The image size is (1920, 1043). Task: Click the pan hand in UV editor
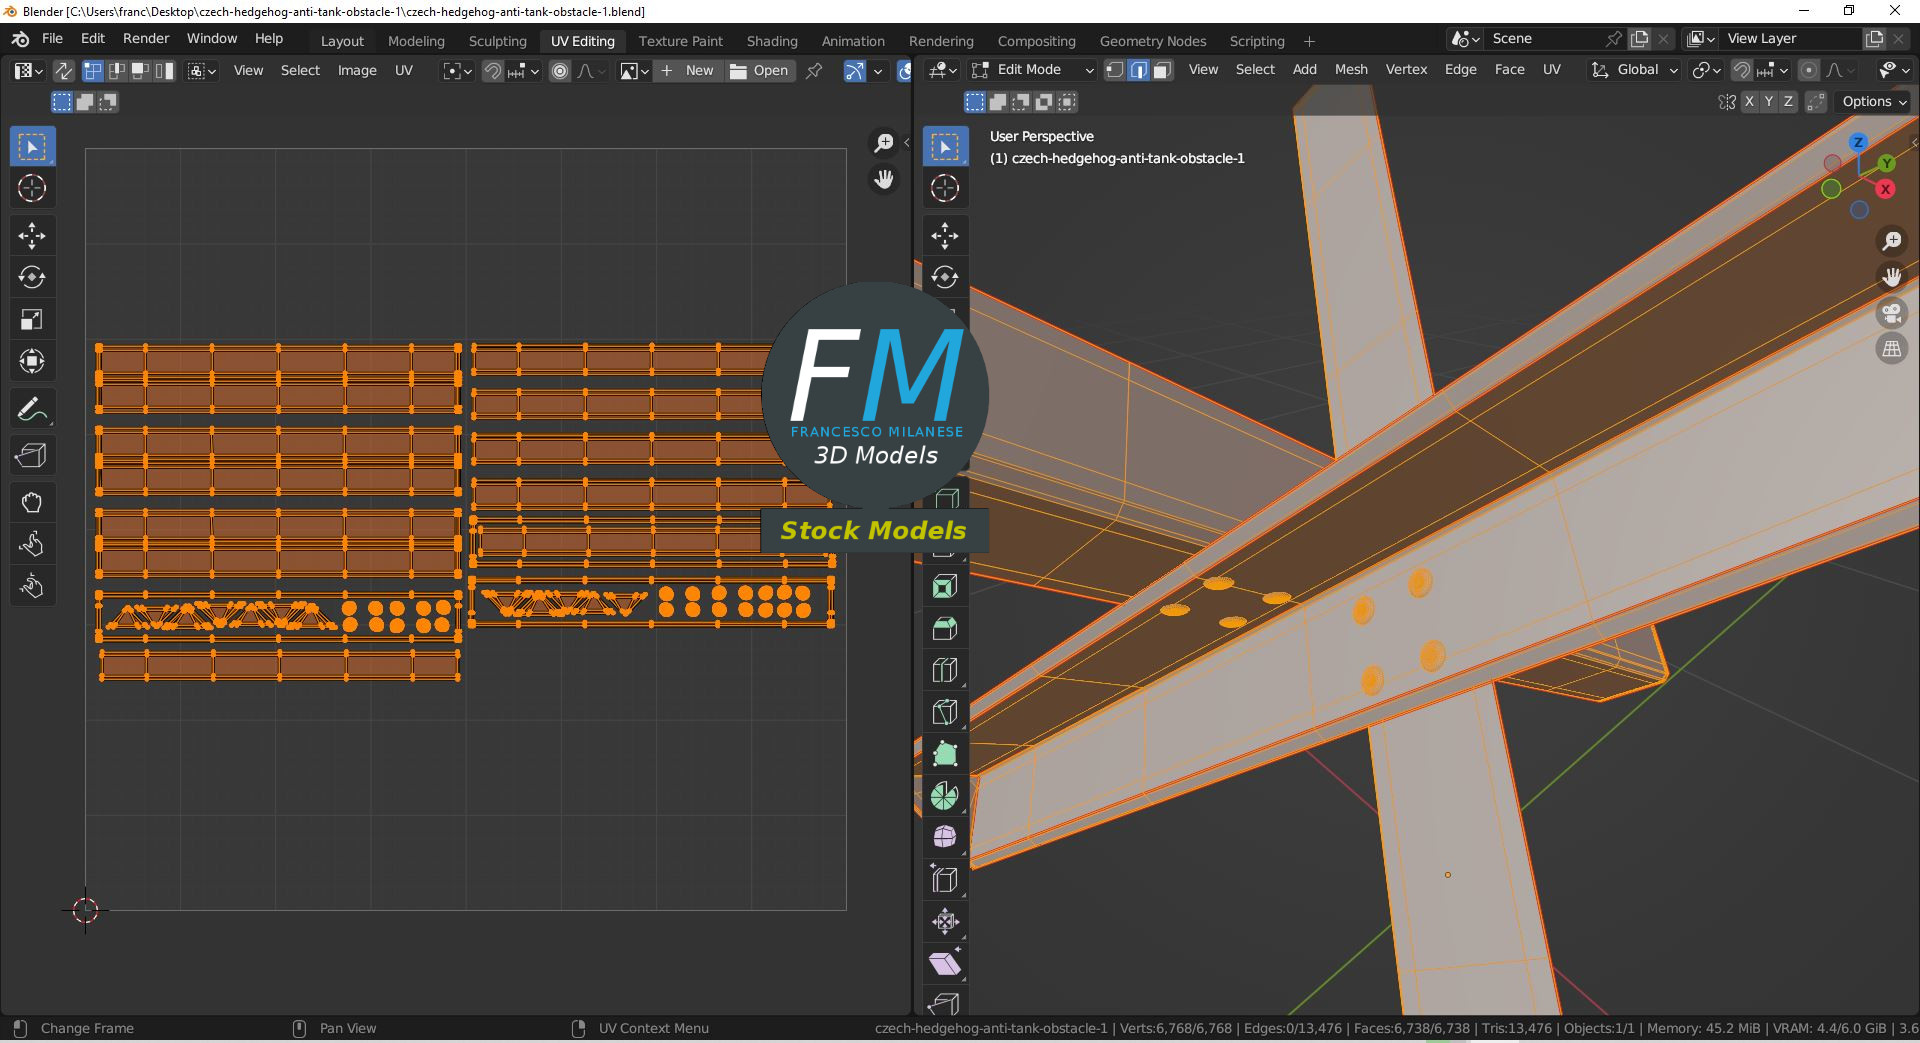coord(884,180)
